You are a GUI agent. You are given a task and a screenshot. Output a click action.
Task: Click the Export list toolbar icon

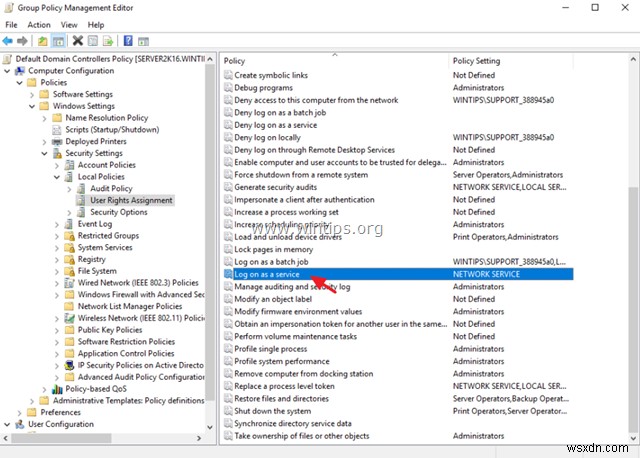click(108, 41)
